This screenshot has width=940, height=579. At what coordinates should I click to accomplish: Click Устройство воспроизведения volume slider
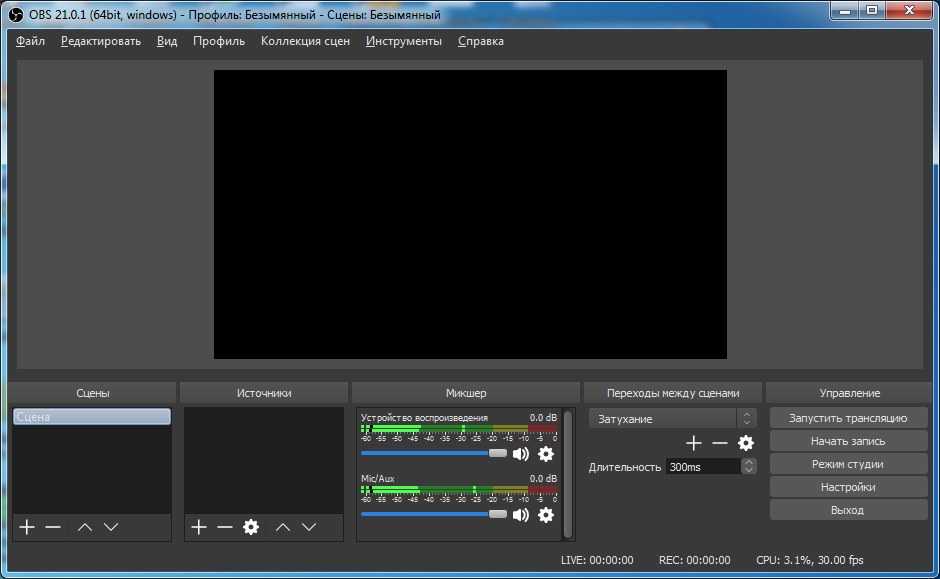click(434, 454)
